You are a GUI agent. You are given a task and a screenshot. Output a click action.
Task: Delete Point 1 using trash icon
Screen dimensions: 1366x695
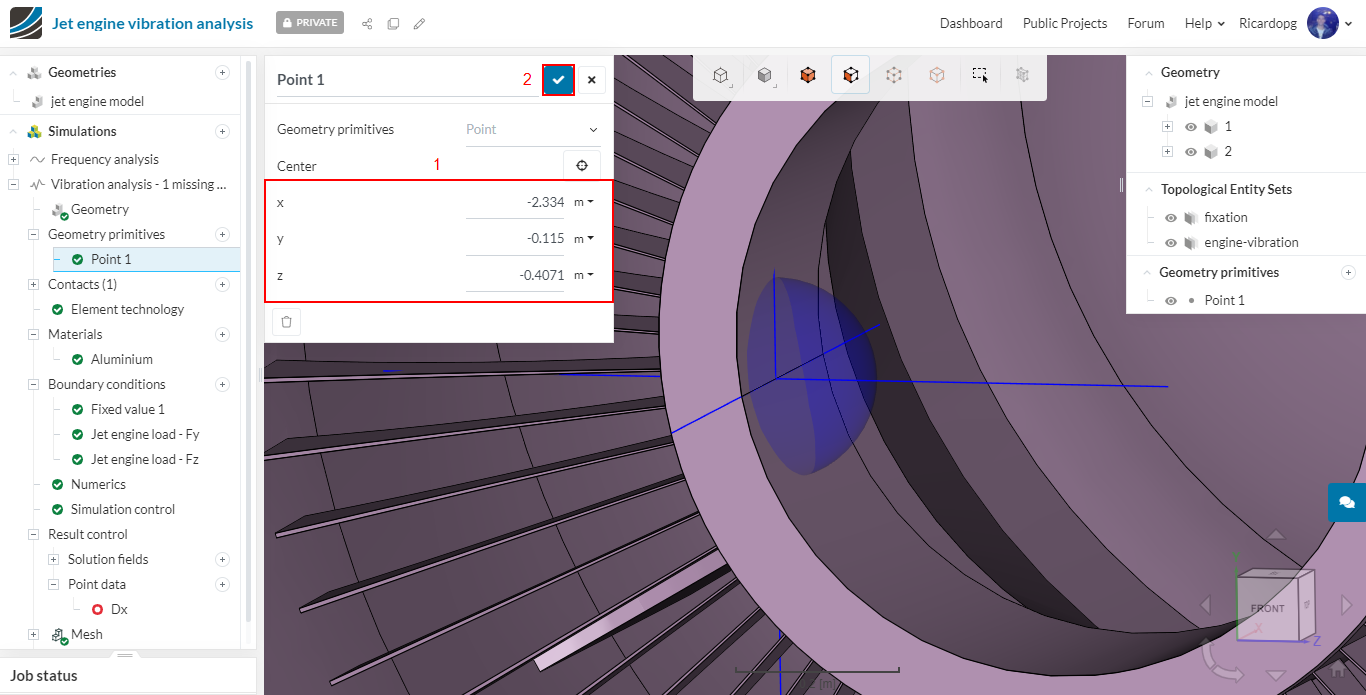[286, 321]
